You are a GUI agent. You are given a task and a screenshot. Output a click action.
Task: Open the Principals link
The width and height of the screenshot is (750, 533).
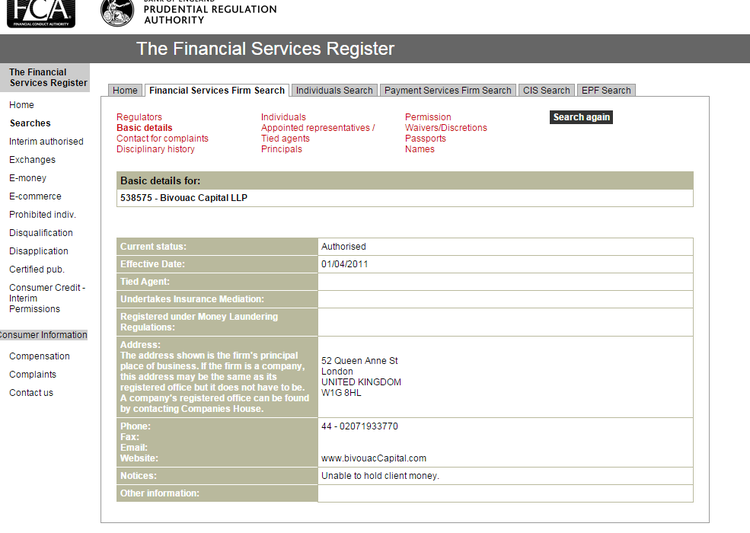pos(281,149)
